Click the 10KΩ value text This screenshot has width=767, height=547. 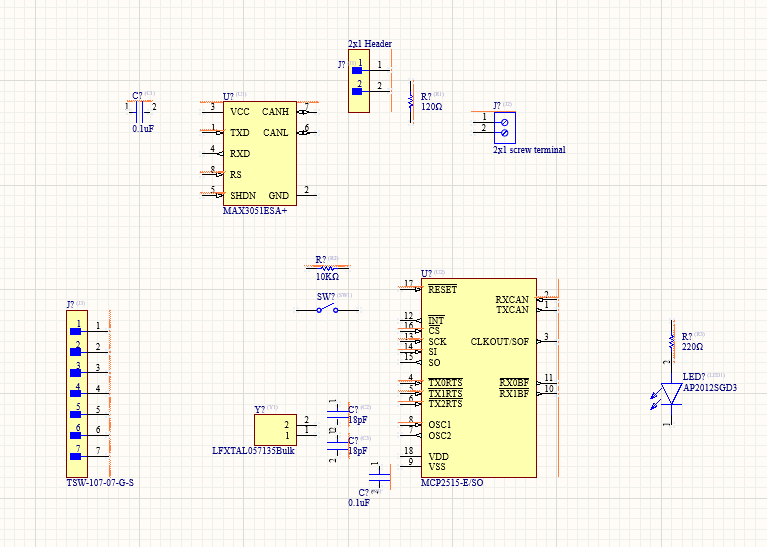pos(327,276)
